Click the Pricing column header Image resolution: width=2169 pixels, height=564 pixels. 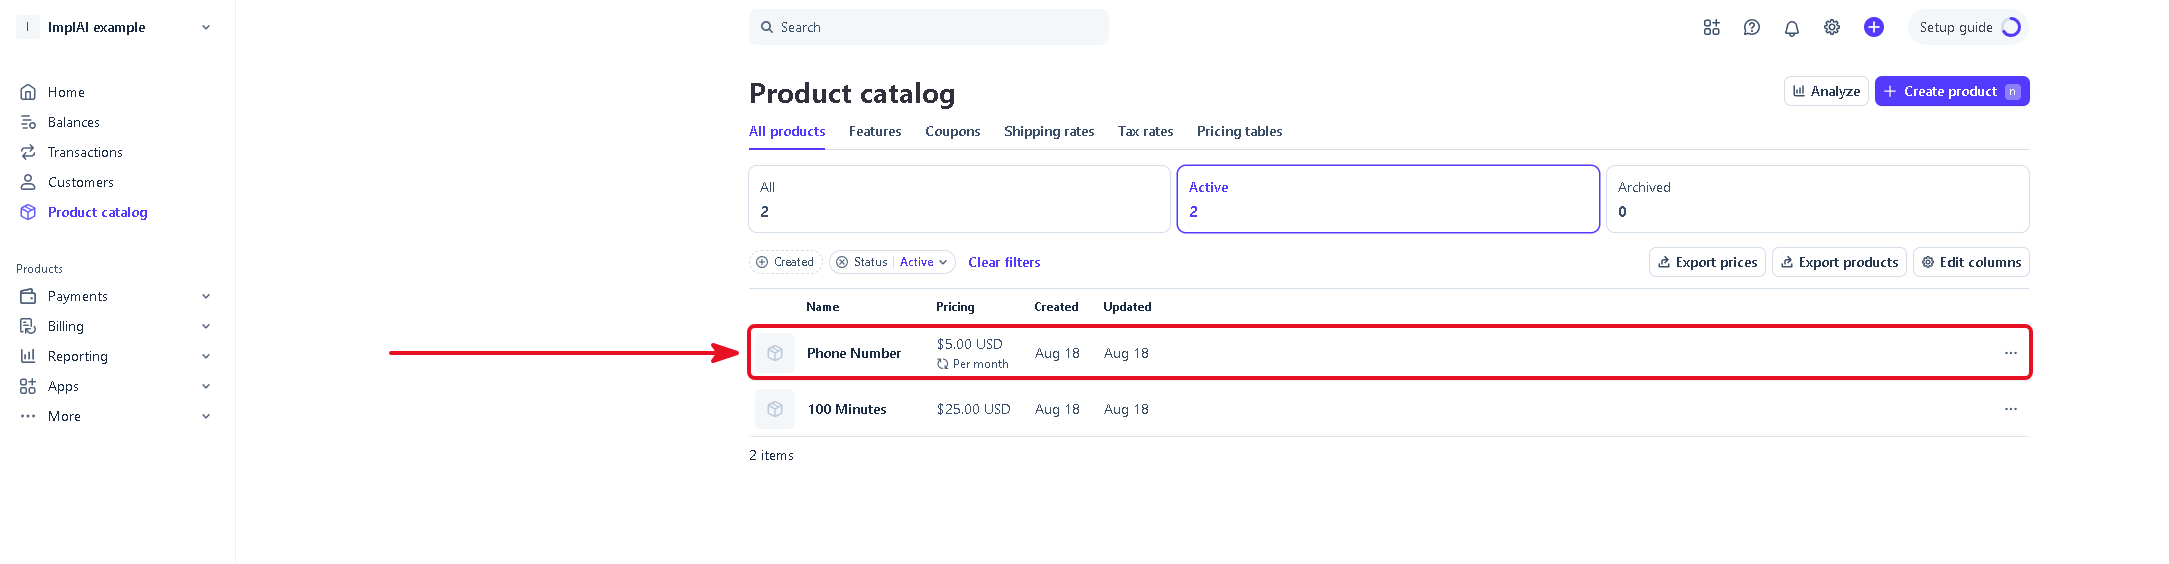pyautogui.click(x=955, y=307)
